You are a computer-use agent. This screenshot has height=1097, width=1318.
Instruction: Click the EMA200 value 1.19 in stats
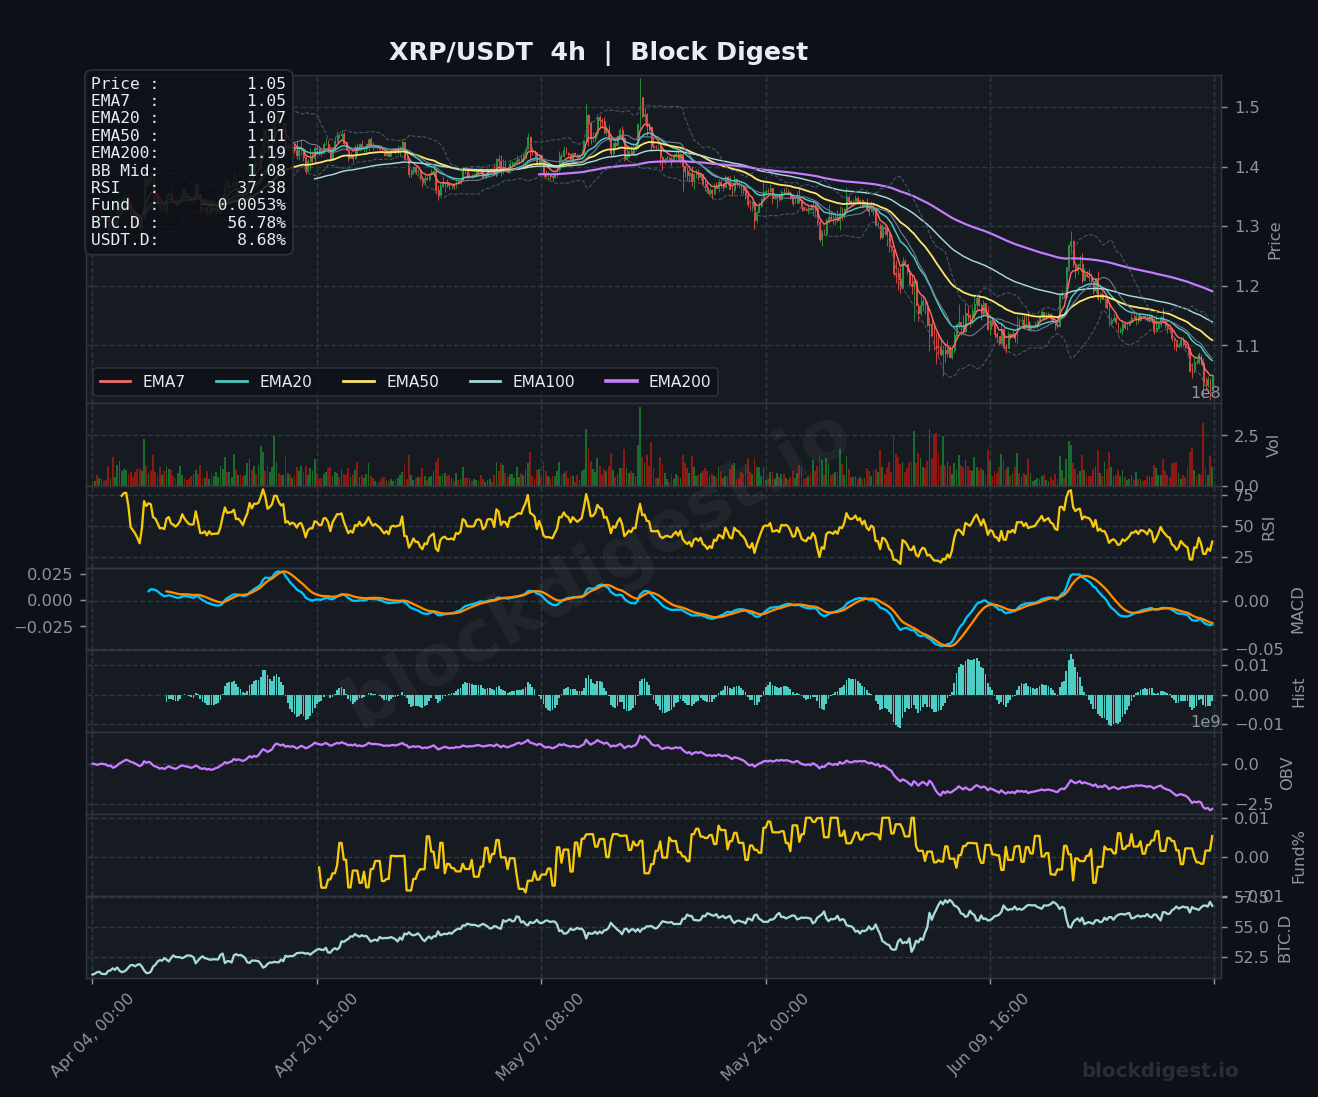[x=266, y=153]
